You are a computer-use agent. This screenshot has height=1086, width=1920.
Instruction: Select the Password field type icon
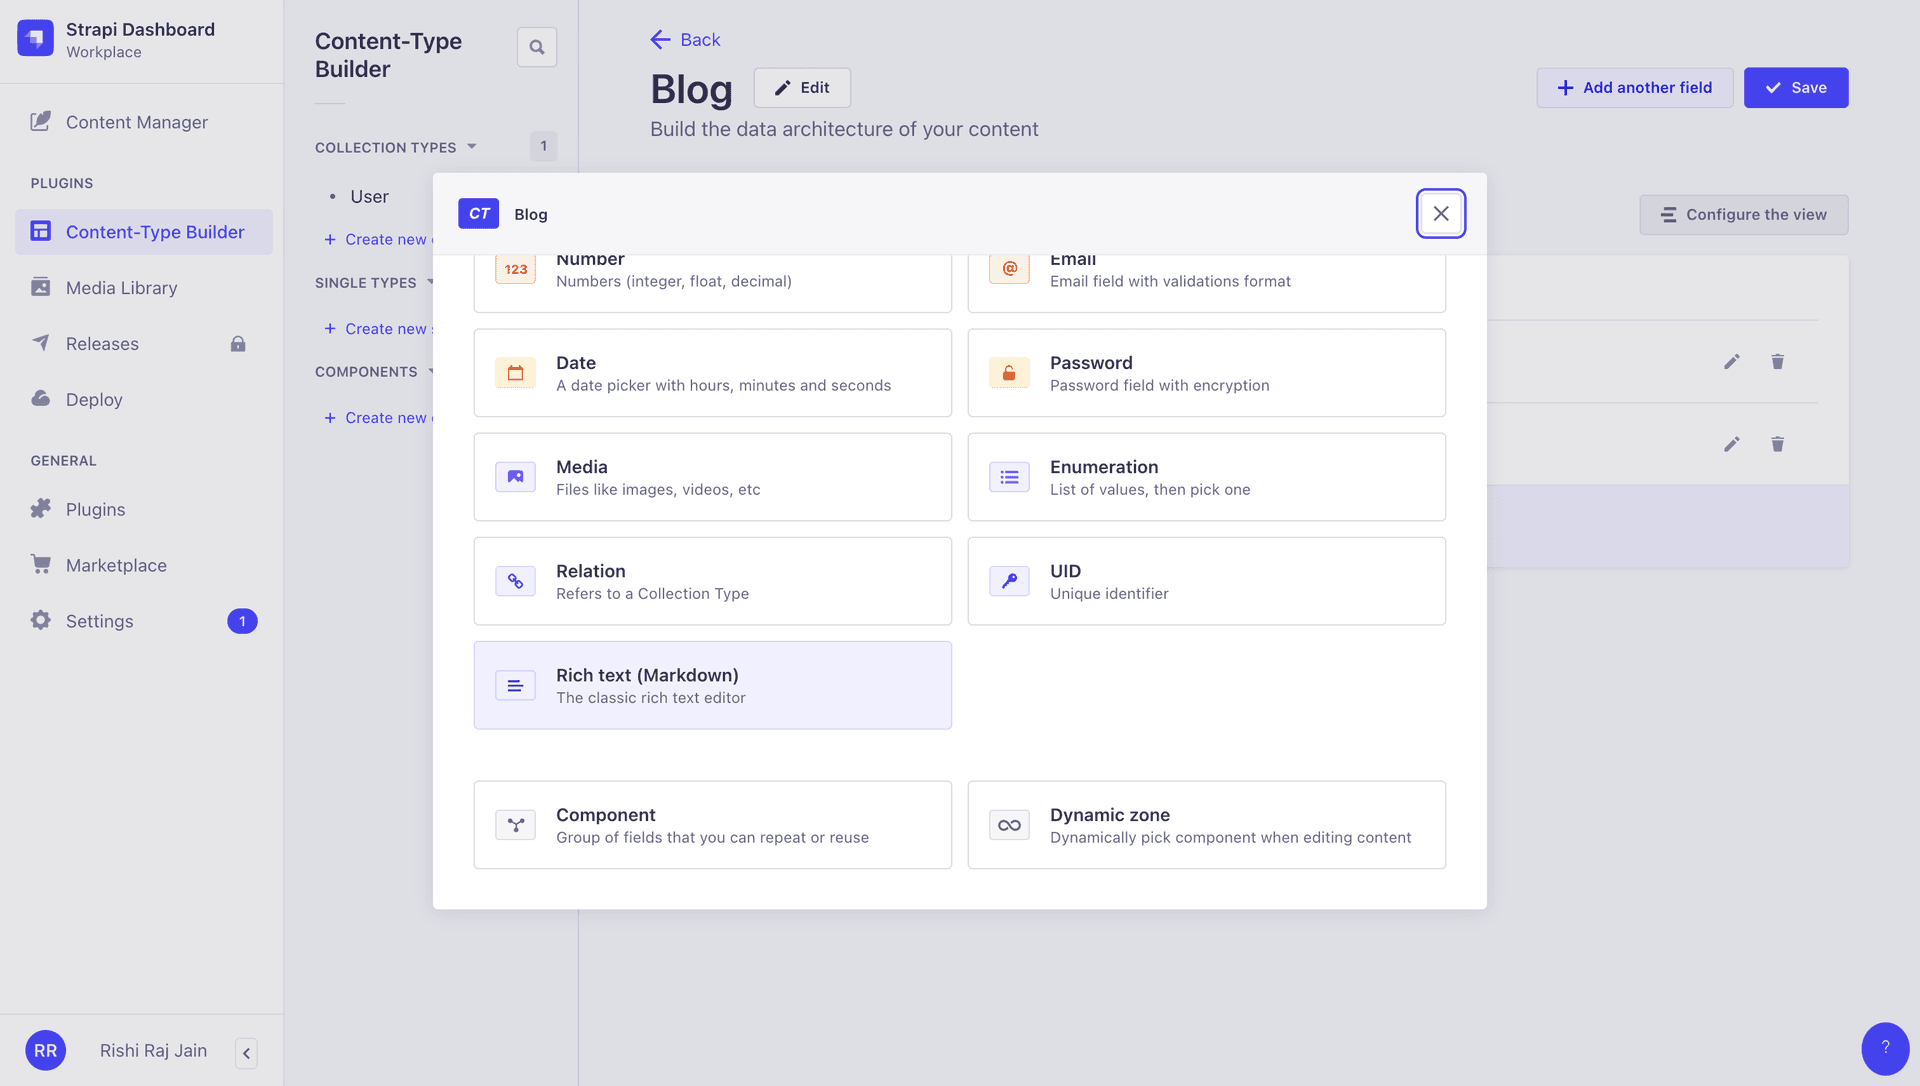(1009, 372)
